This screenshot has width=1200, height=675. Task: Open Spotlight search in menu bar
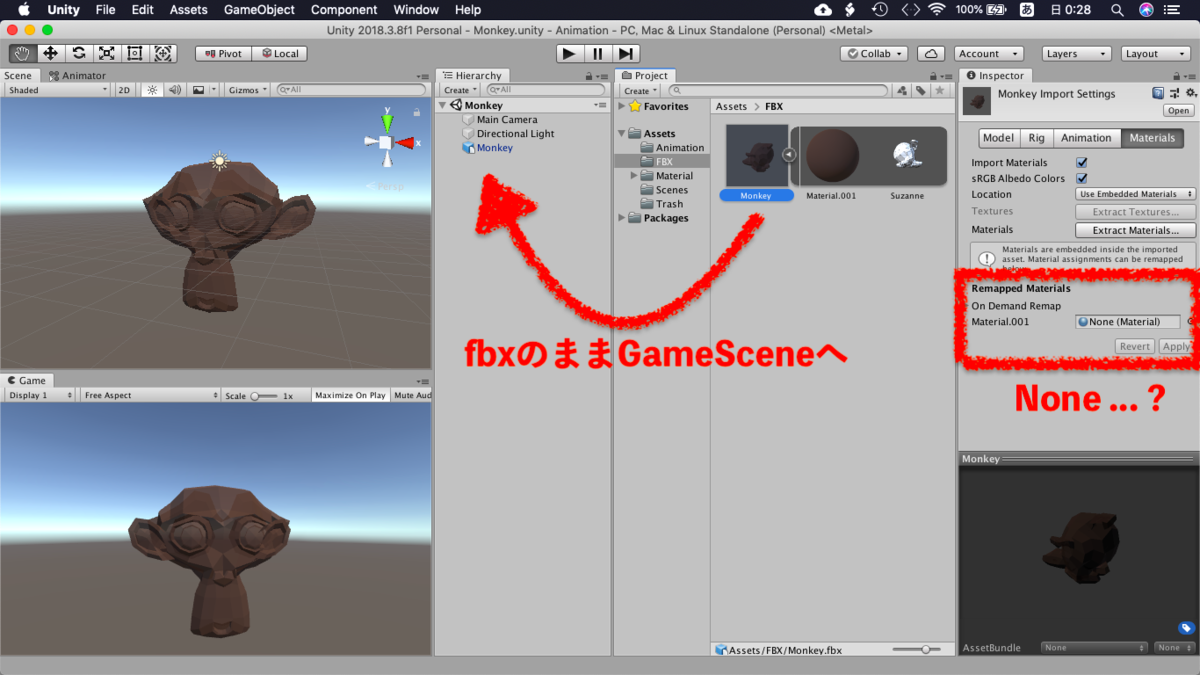click(x=1116, y=9)
